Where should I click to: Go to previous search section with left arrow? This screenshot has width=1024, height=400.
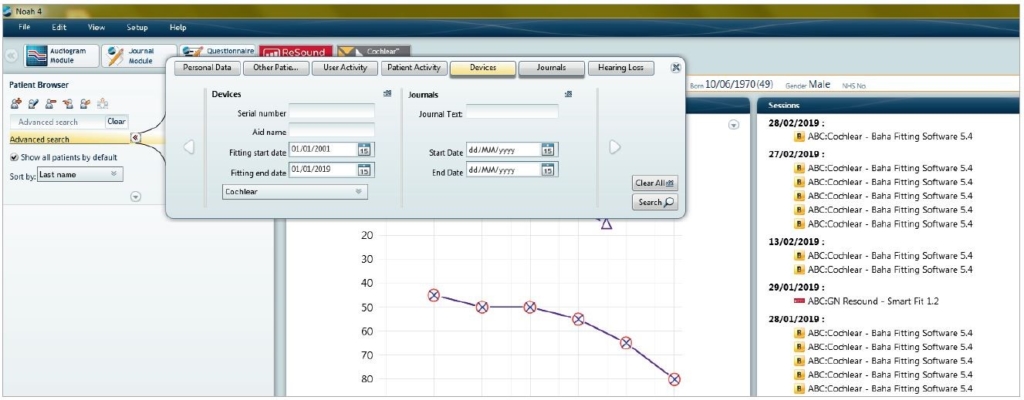tap(189, 148)
